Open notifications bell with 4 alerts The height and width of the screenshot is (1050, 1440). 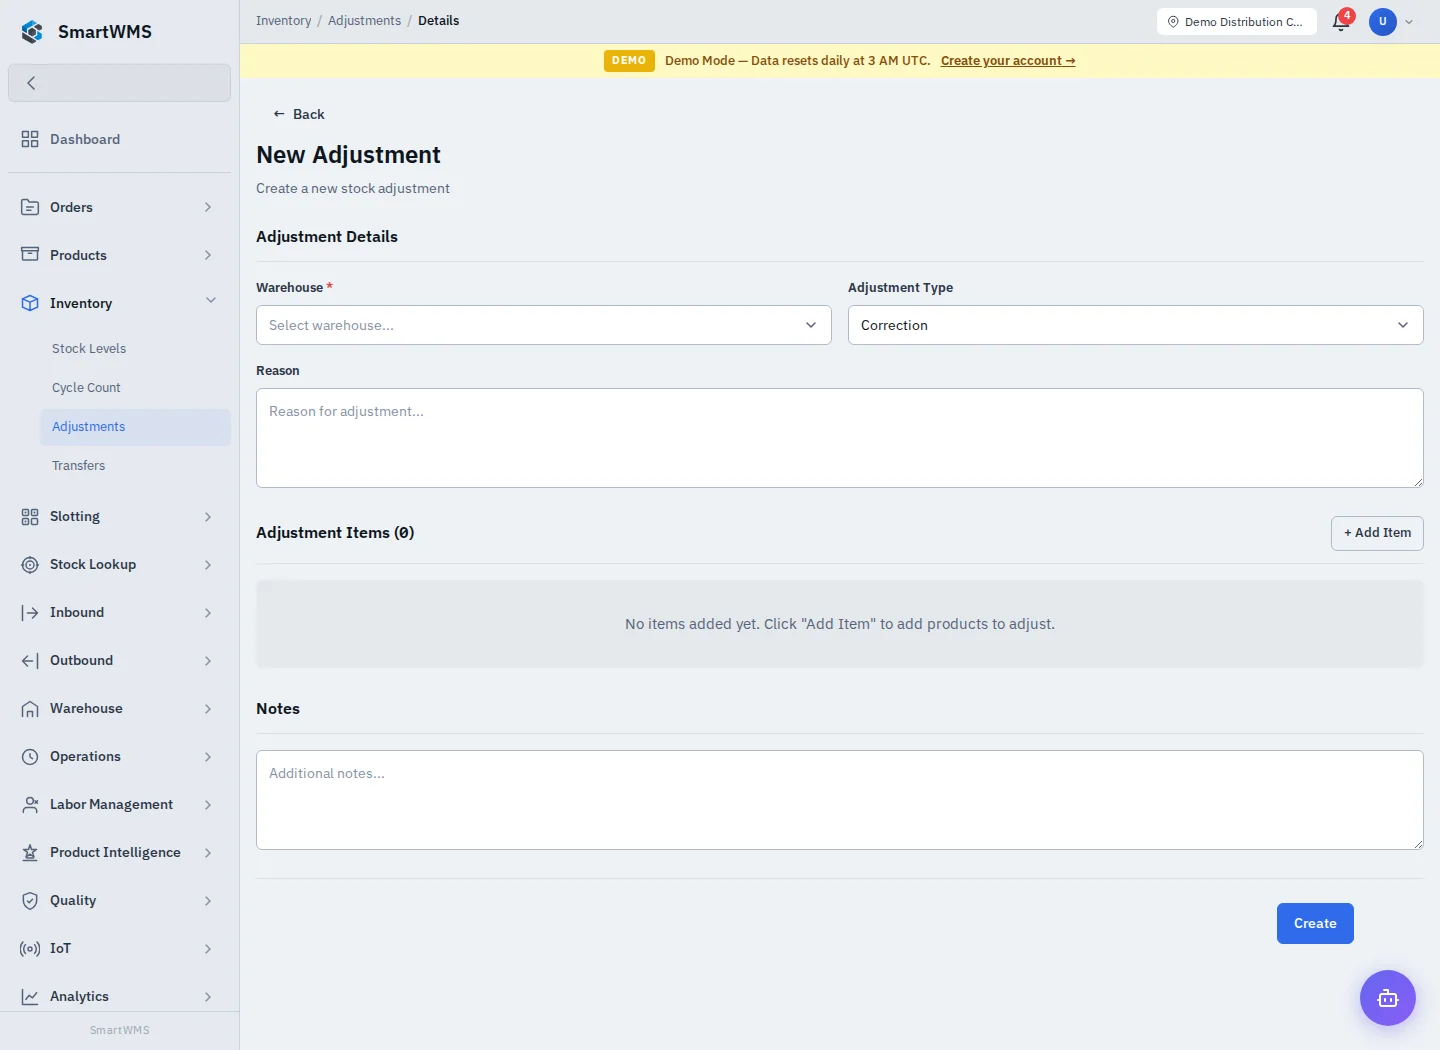1342,21
